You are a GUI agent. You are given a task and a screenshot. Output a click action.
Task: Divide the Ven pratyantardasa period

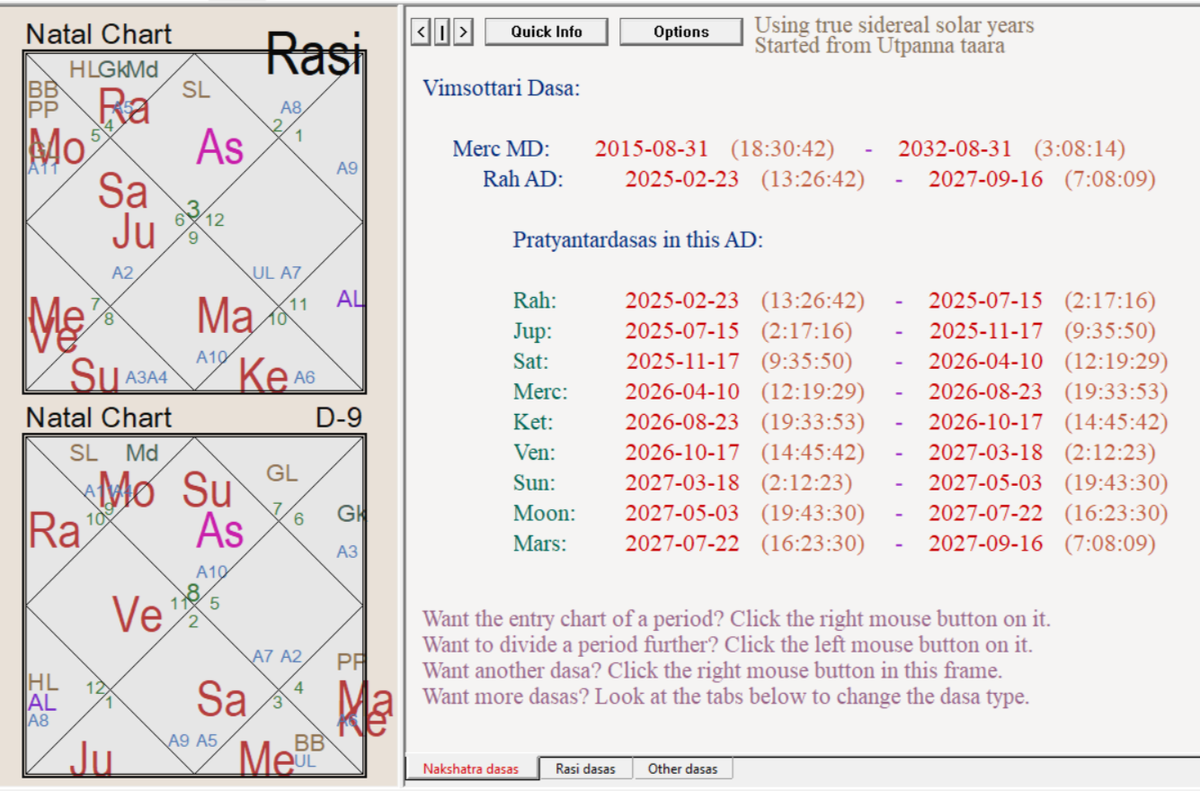[x=834, y=452]
